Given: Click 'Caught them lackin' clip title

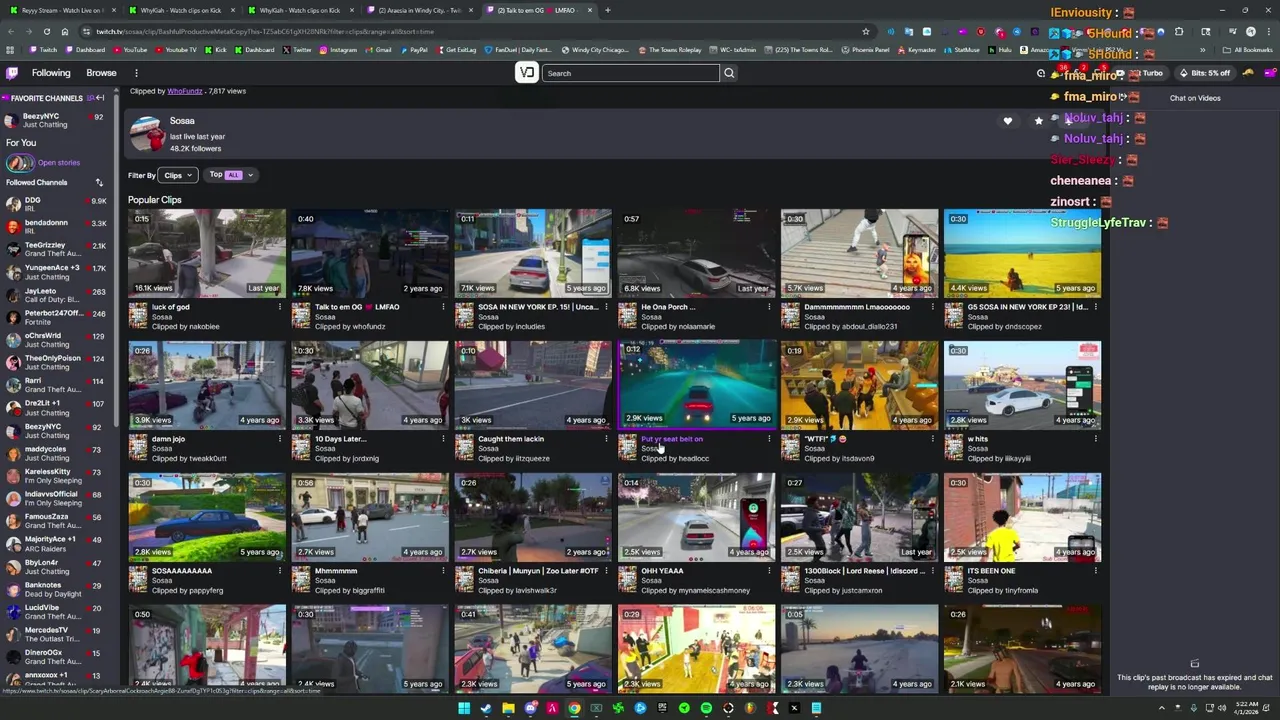Looking at the screenshot, I should [511, 439].
